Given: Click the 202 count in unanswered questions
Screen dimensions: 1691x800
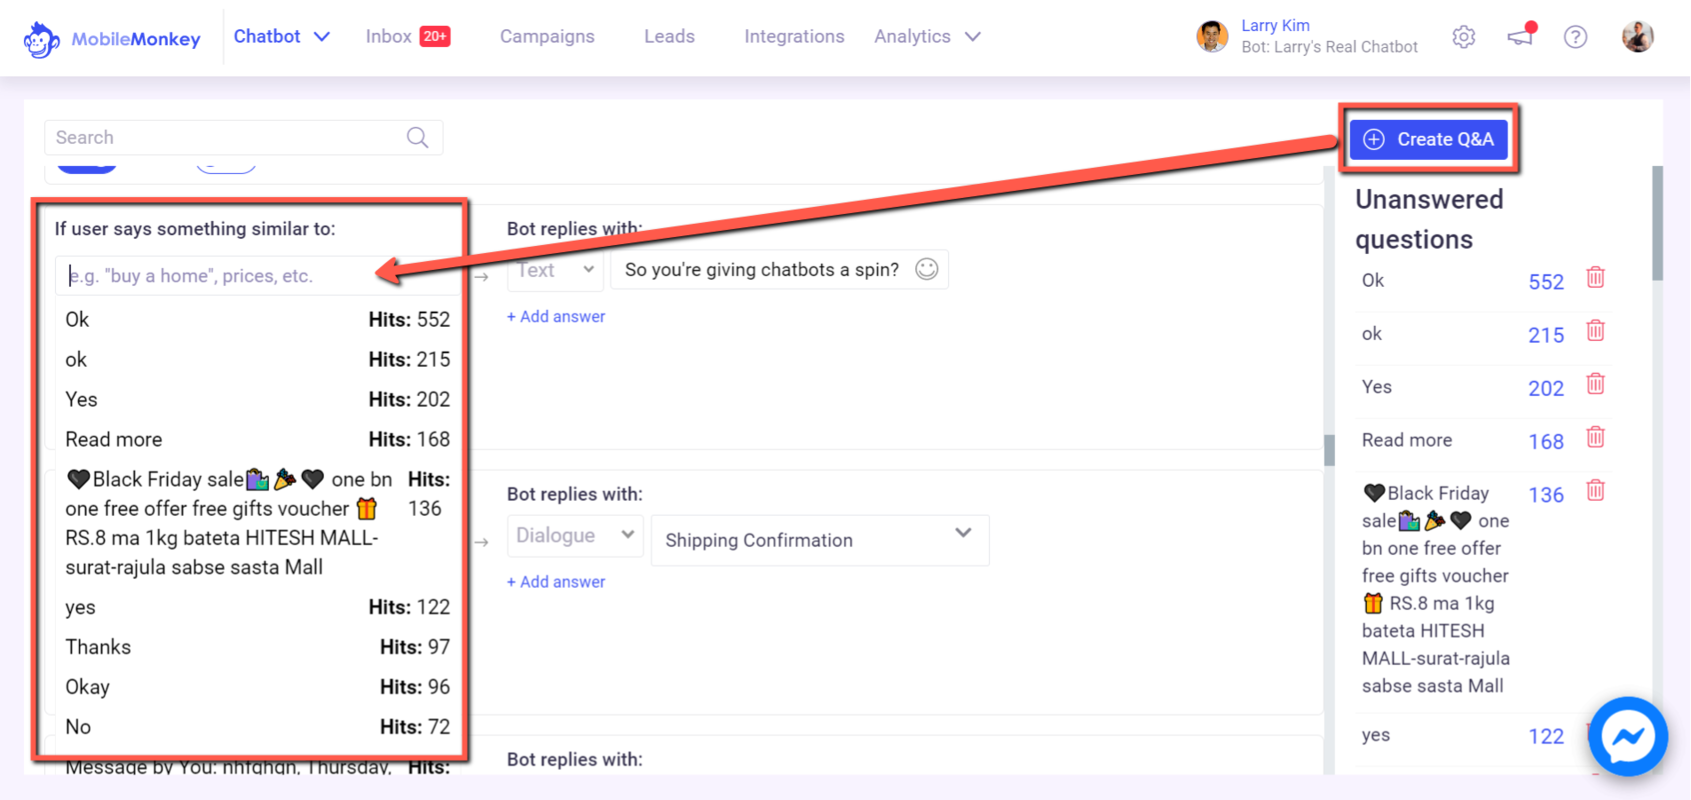Looking at the screenshot, I should coord(1546,388).
